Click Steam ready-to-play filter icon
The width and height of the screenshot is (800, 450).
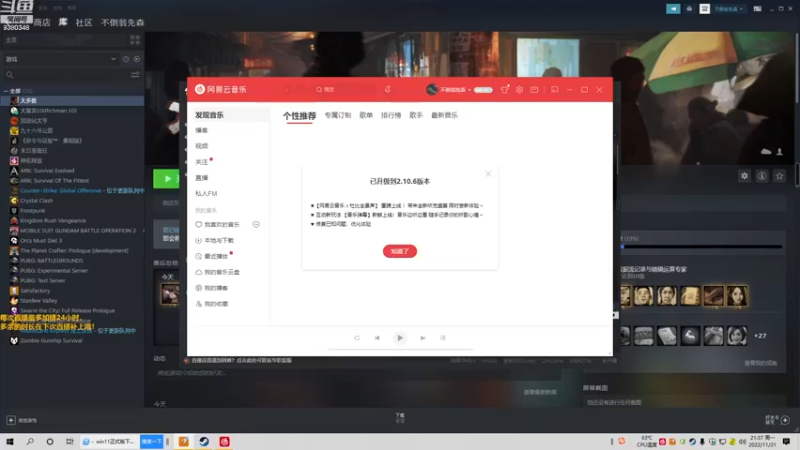tap(137, 59)
